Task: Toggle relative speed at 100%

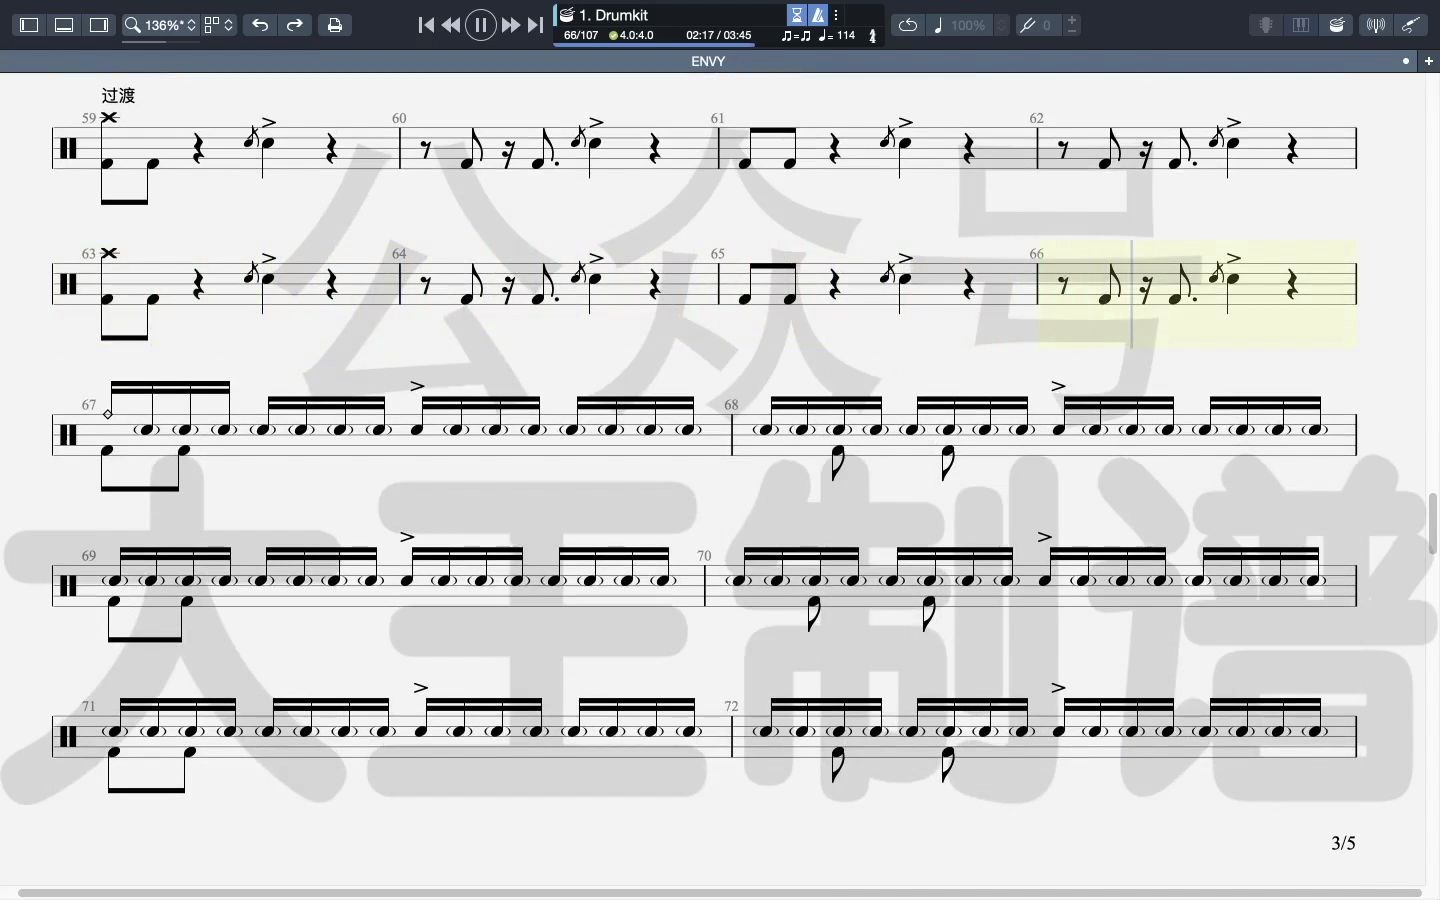Action: (960, 25)
